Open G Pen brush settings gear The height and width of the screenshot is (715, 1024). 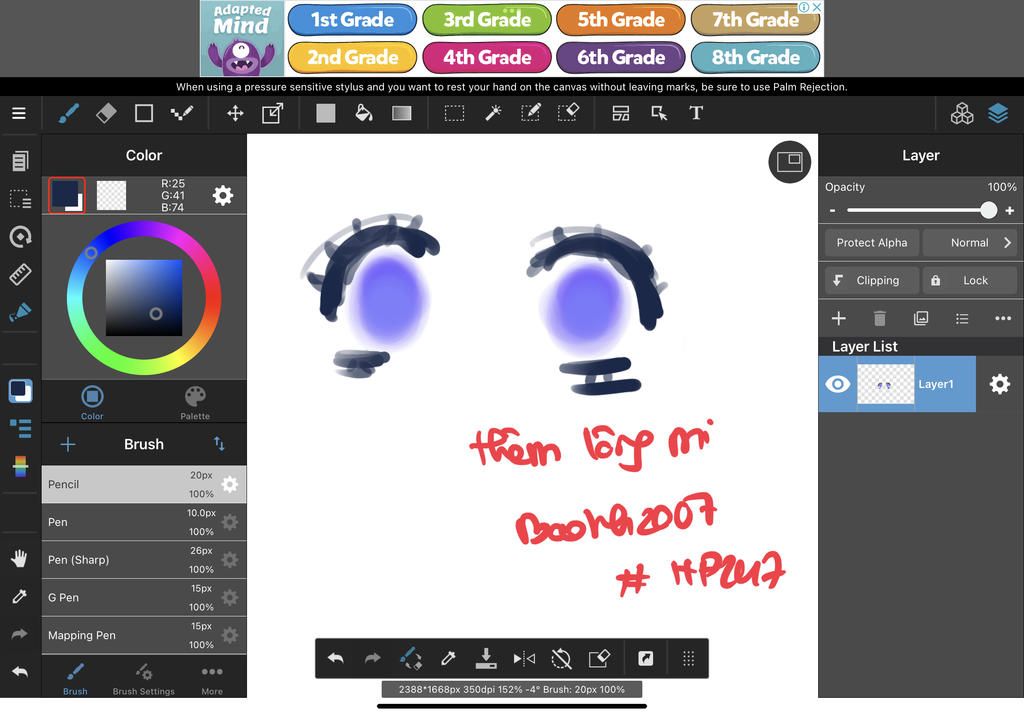(x=230, y=597)
